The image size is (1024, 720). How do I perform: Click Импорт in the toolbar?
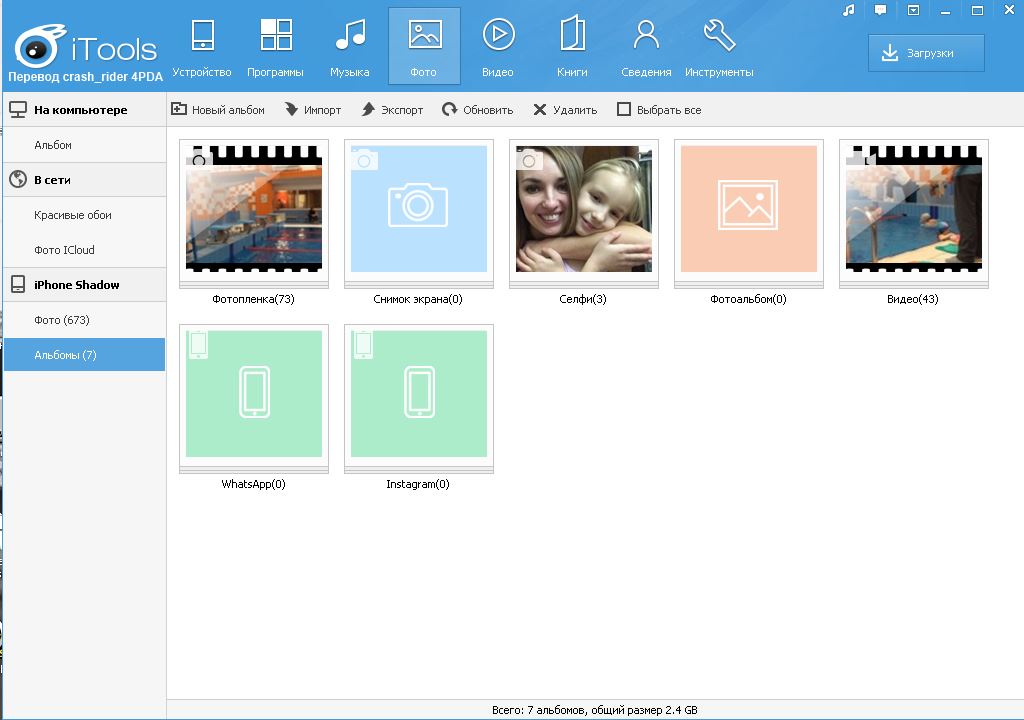click(x=313, y=110)
